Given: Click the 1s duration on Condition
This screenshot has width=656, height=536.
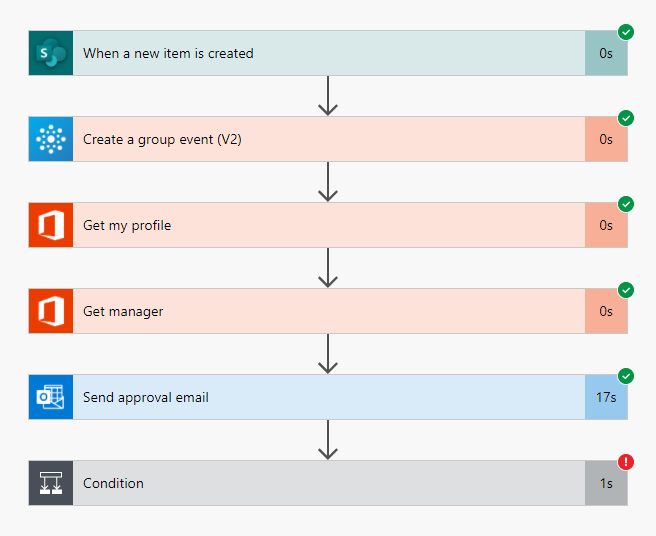Looking at the screenshot, I should (606, 483).
